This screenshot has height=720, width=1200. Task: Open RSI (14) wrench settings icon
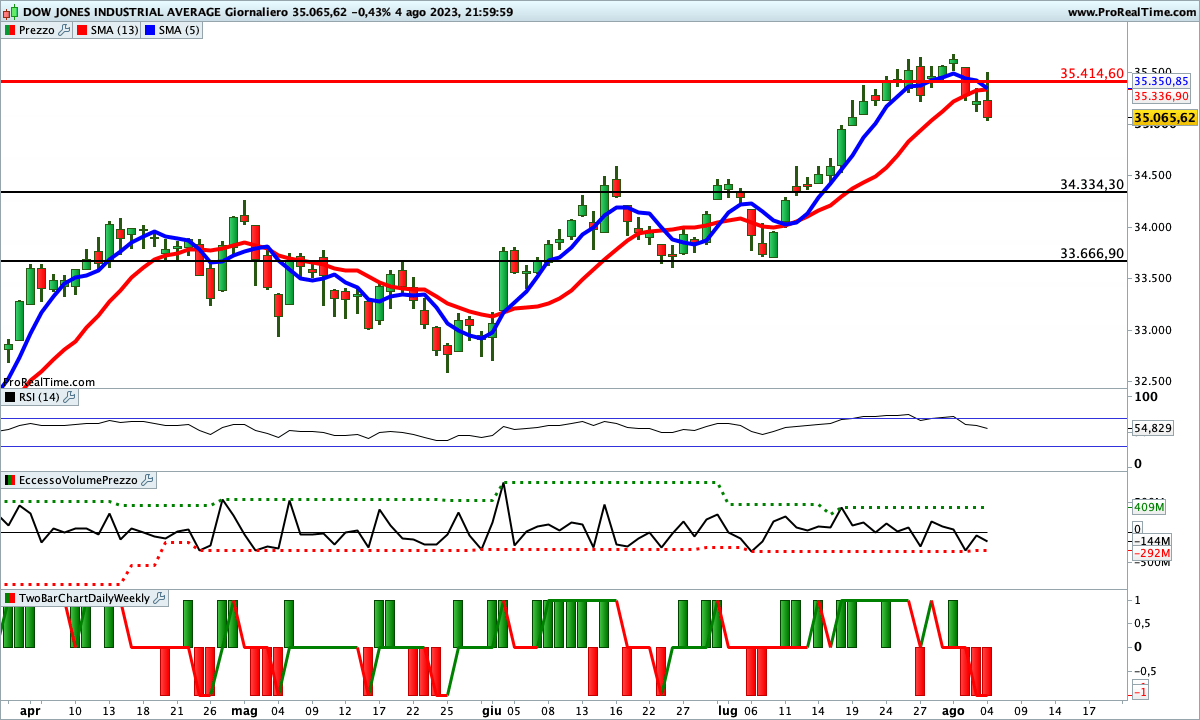point(69,397)
